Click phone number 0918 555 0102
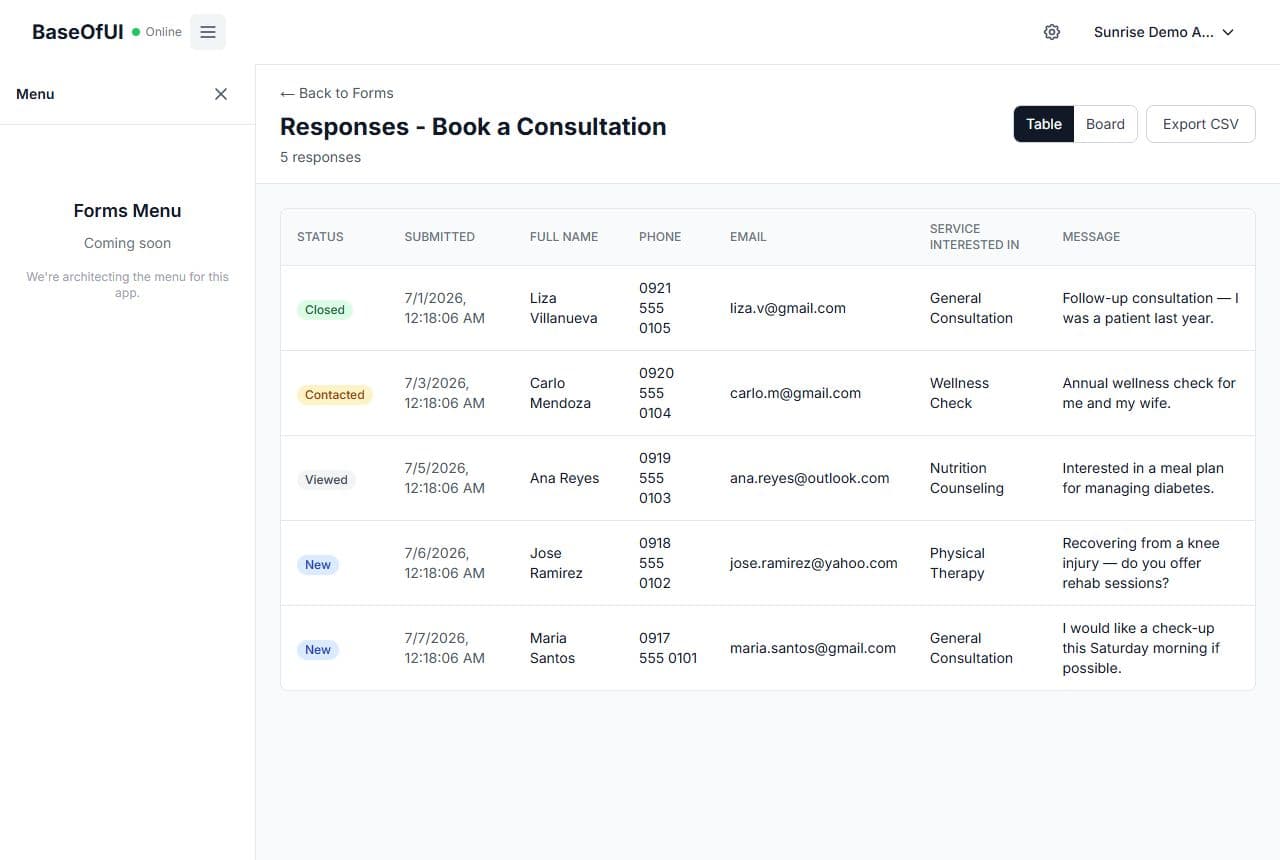Viewport: 1280px width, 860px height. pos(655,563)
